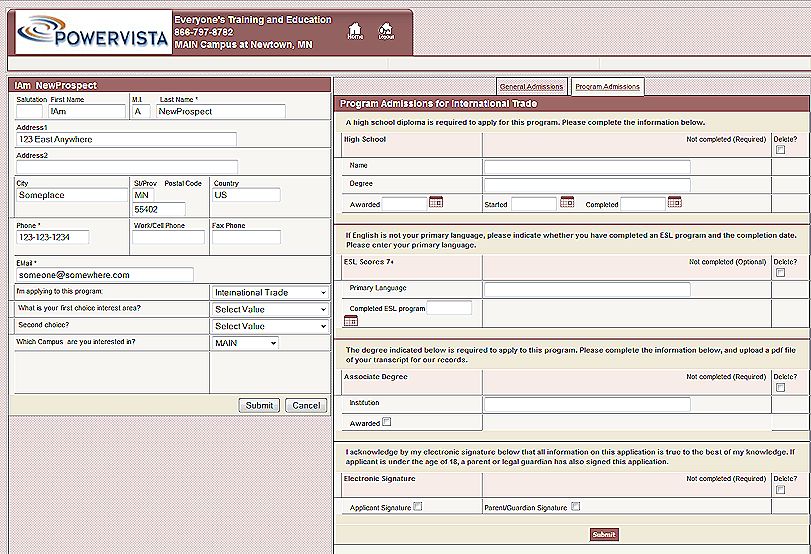The width and height of the screenshot is (811, 554).
Task: Click the Country field containing US
Action: [x=246, y=195]
